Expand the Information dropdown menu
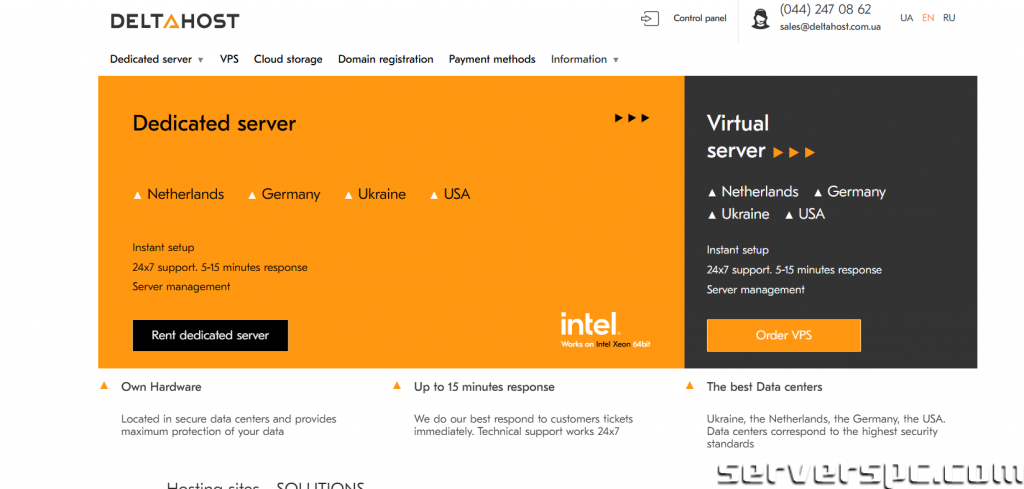Viewport: 1024px width, 489px height. (584, 59)
